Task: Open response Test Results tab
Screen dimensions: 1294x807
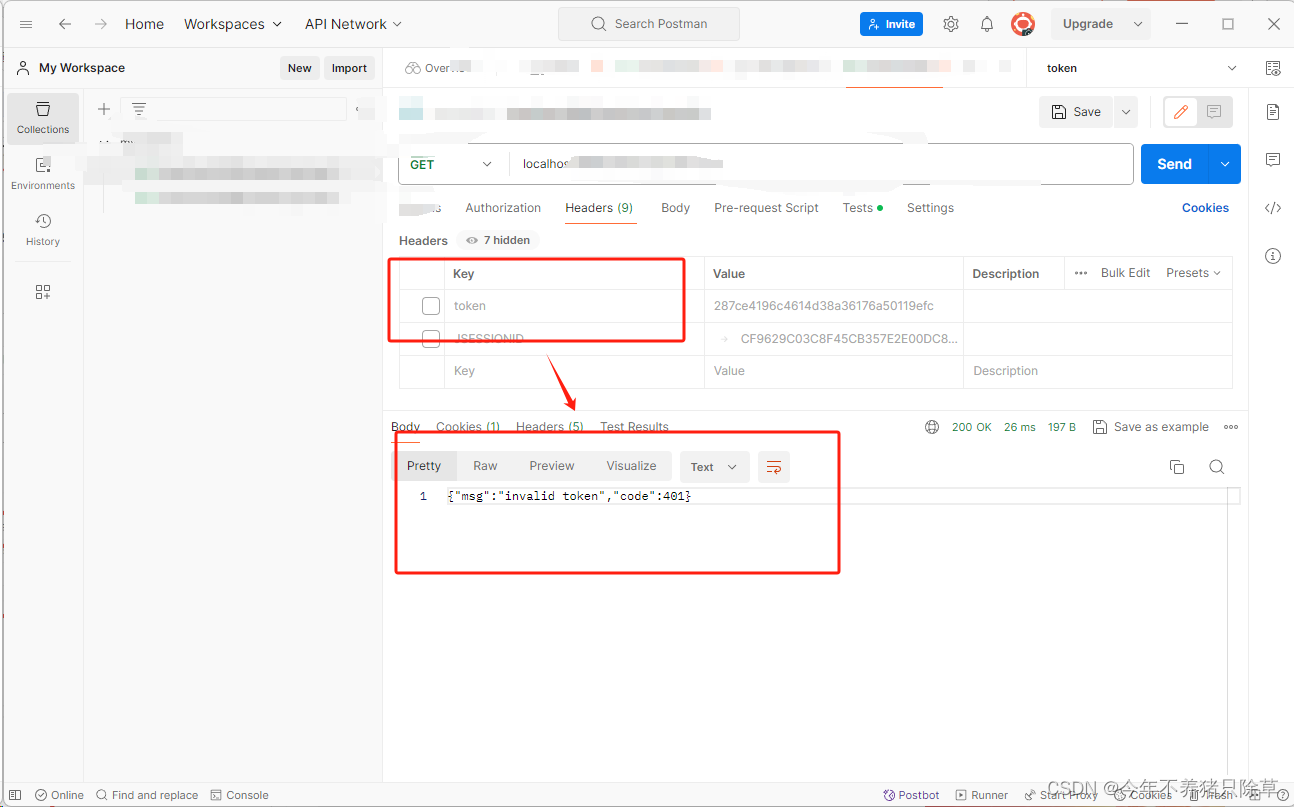Action: pos(634,427)
